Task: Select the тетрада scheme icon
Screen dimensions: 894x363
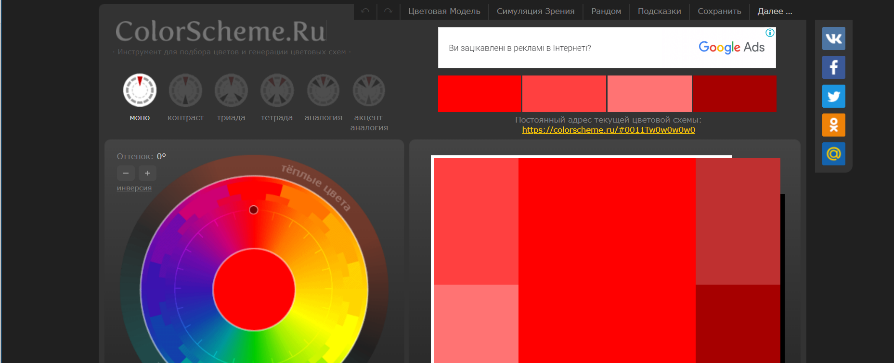Action: (x=277, y=90)
